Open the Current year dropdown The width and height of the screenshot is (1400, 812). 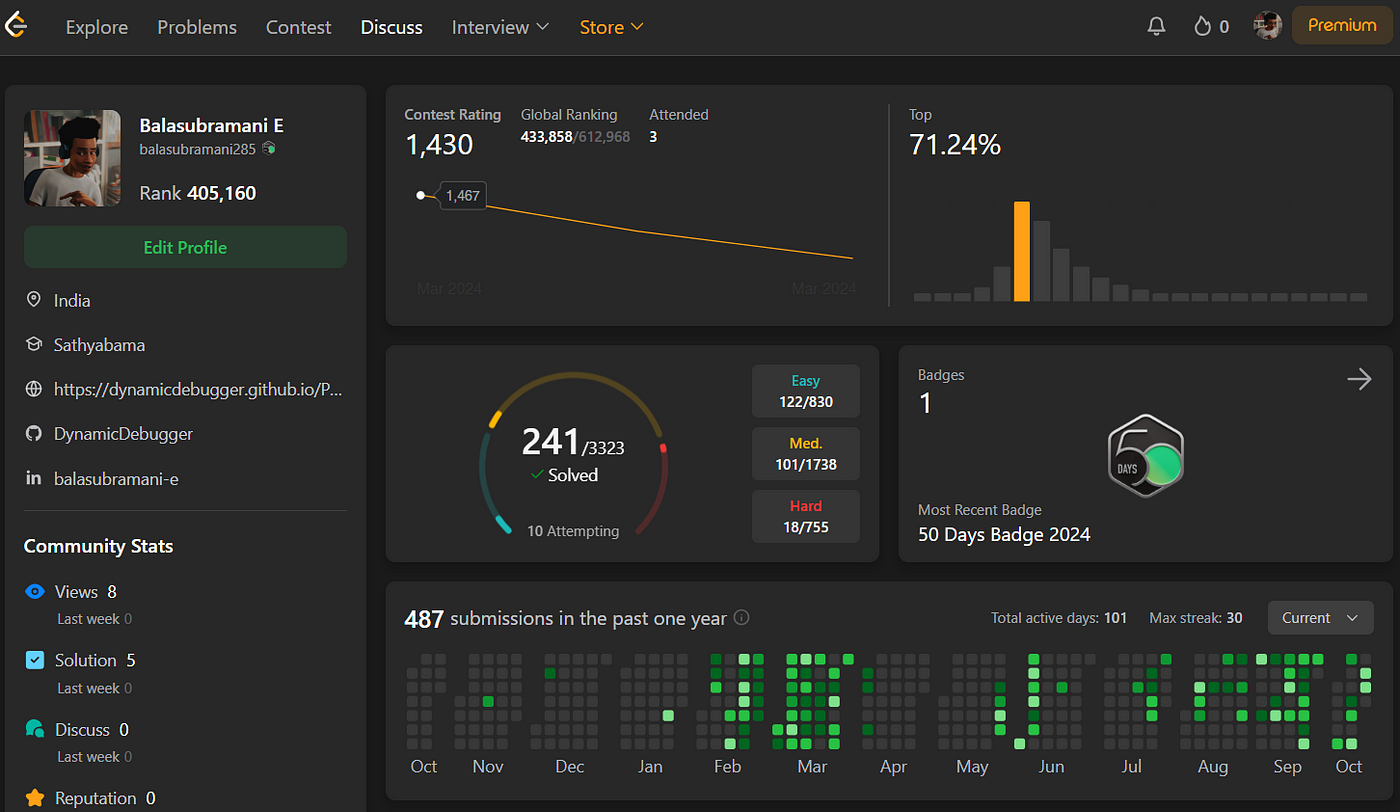pyautogui.click(x=1320, y=618)
